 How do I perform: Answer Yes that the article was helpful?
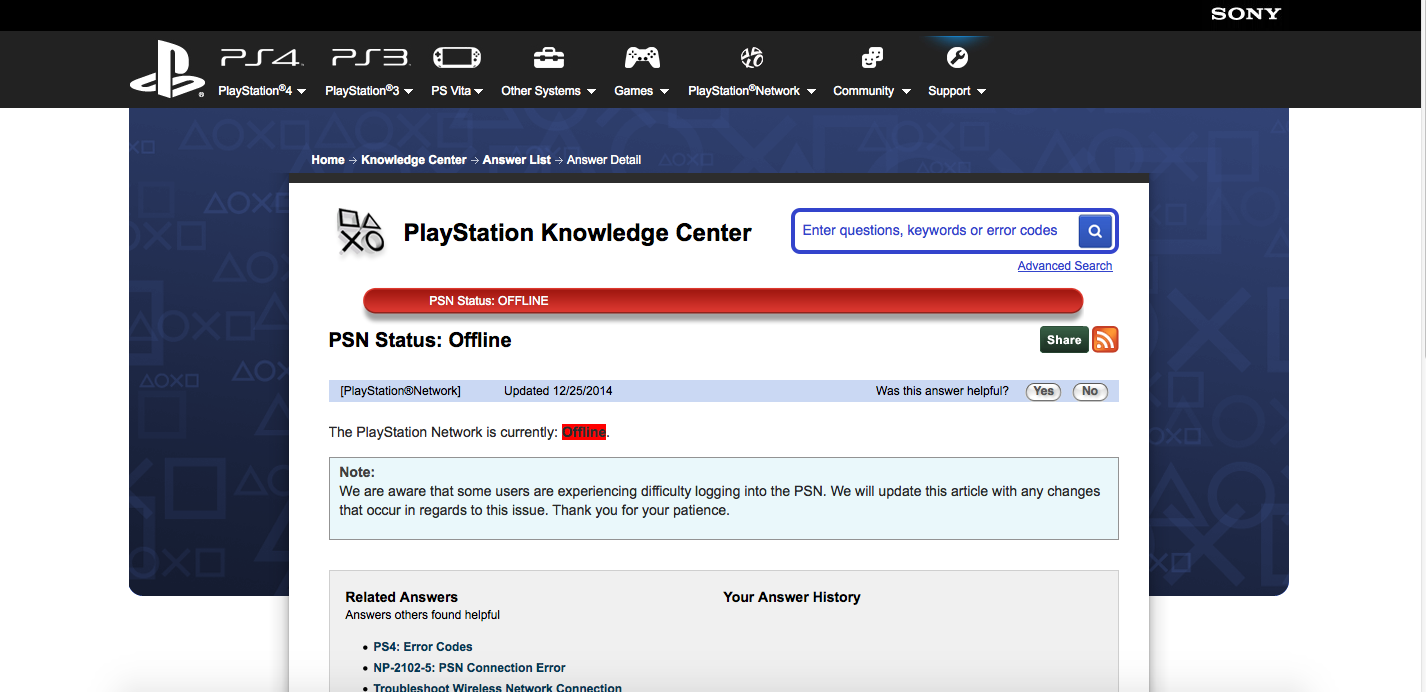tap(1043, 391)
